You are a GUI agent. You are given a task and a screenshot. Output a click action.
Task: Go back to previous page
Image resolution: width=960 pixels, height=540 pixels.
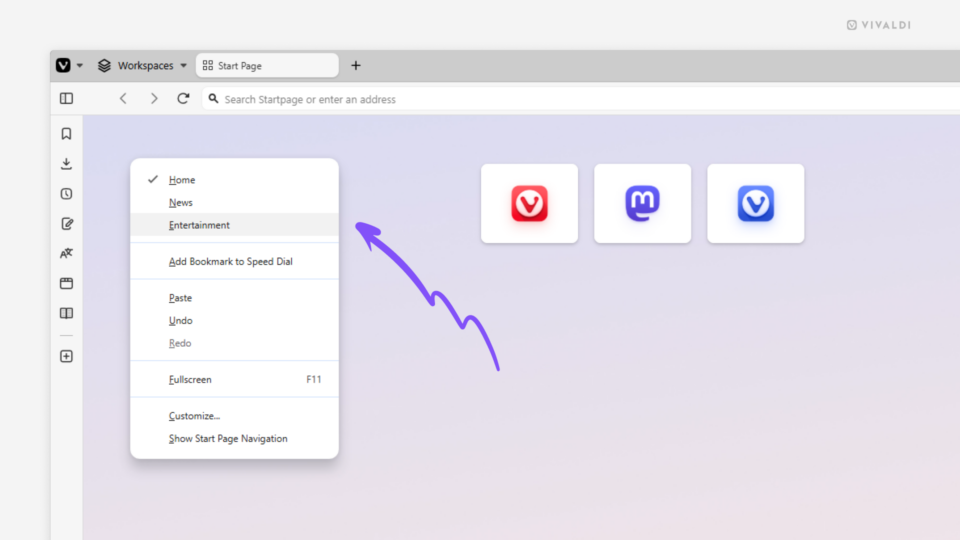[123, 99]
